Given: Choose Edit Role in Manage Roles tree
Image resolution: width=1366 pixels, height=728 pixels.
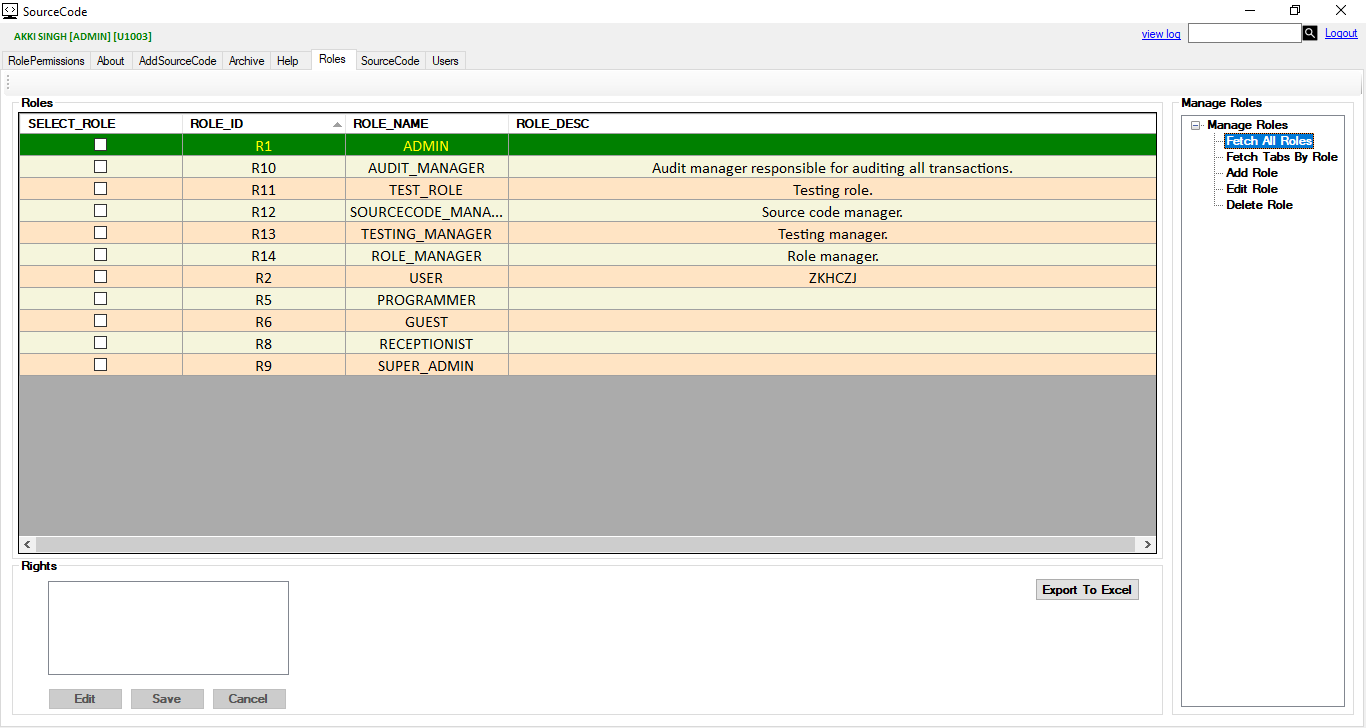Looking at the screenshot, I should pyautogui.click(x=1252, y=189).
